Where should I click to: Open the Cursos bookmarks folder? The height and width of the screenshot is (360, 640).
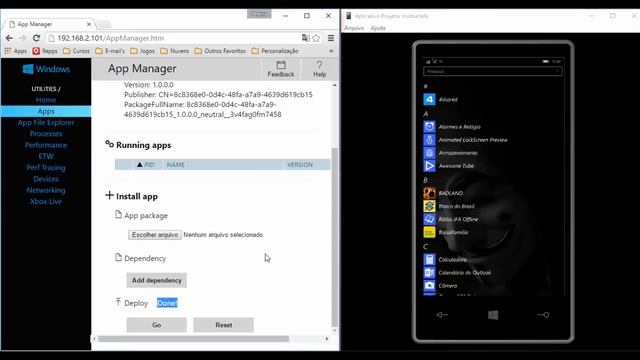pyautogui.click(x=76, y=51)
